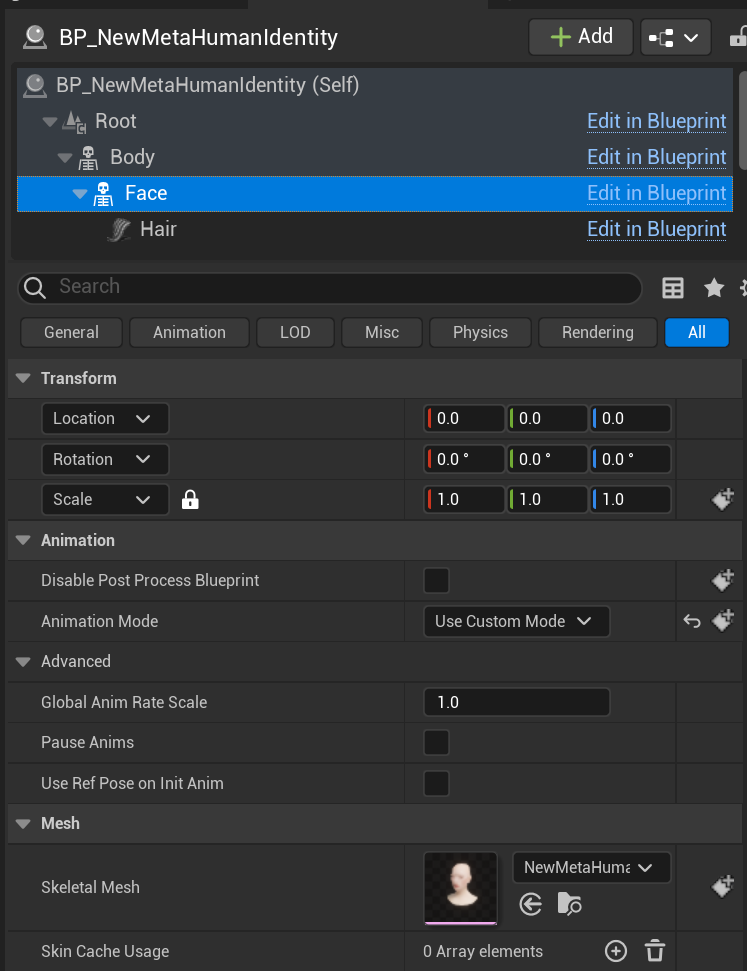Click Edit in Blueprint for Body

[x=657, y=157]
